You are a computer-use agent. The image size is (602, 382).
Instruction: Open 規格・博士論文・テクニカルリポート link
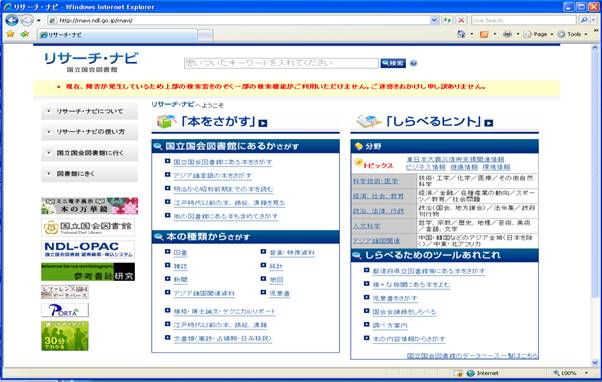[x=225, y=311]
